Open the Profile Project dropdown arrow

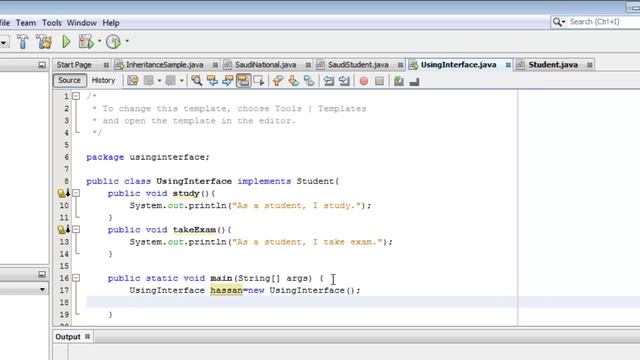pyautogui.click(x=127, y=41)
